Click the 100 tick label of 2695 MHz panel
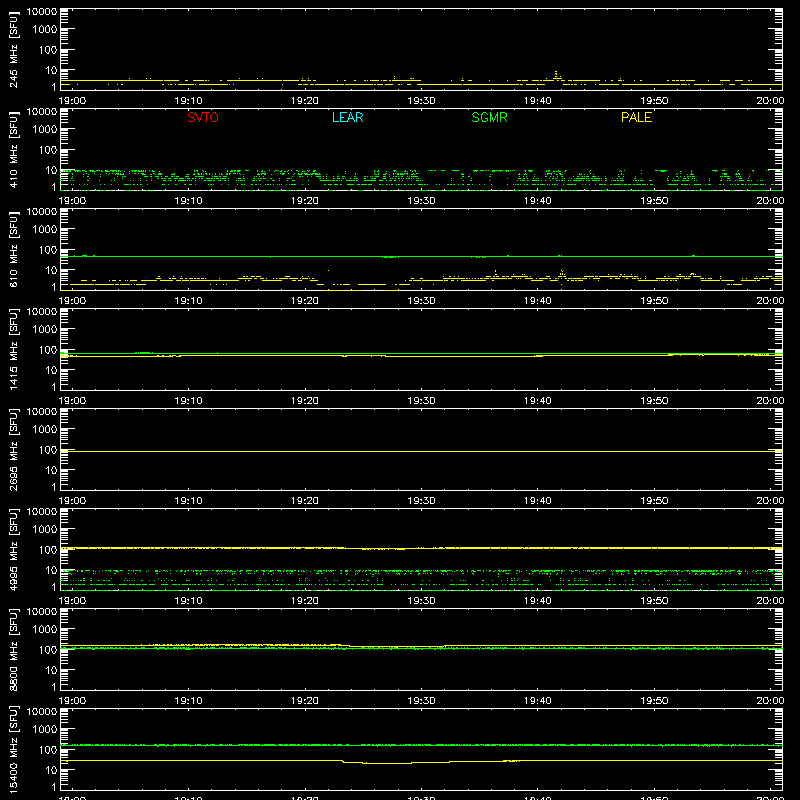 [x=48, y=450]
